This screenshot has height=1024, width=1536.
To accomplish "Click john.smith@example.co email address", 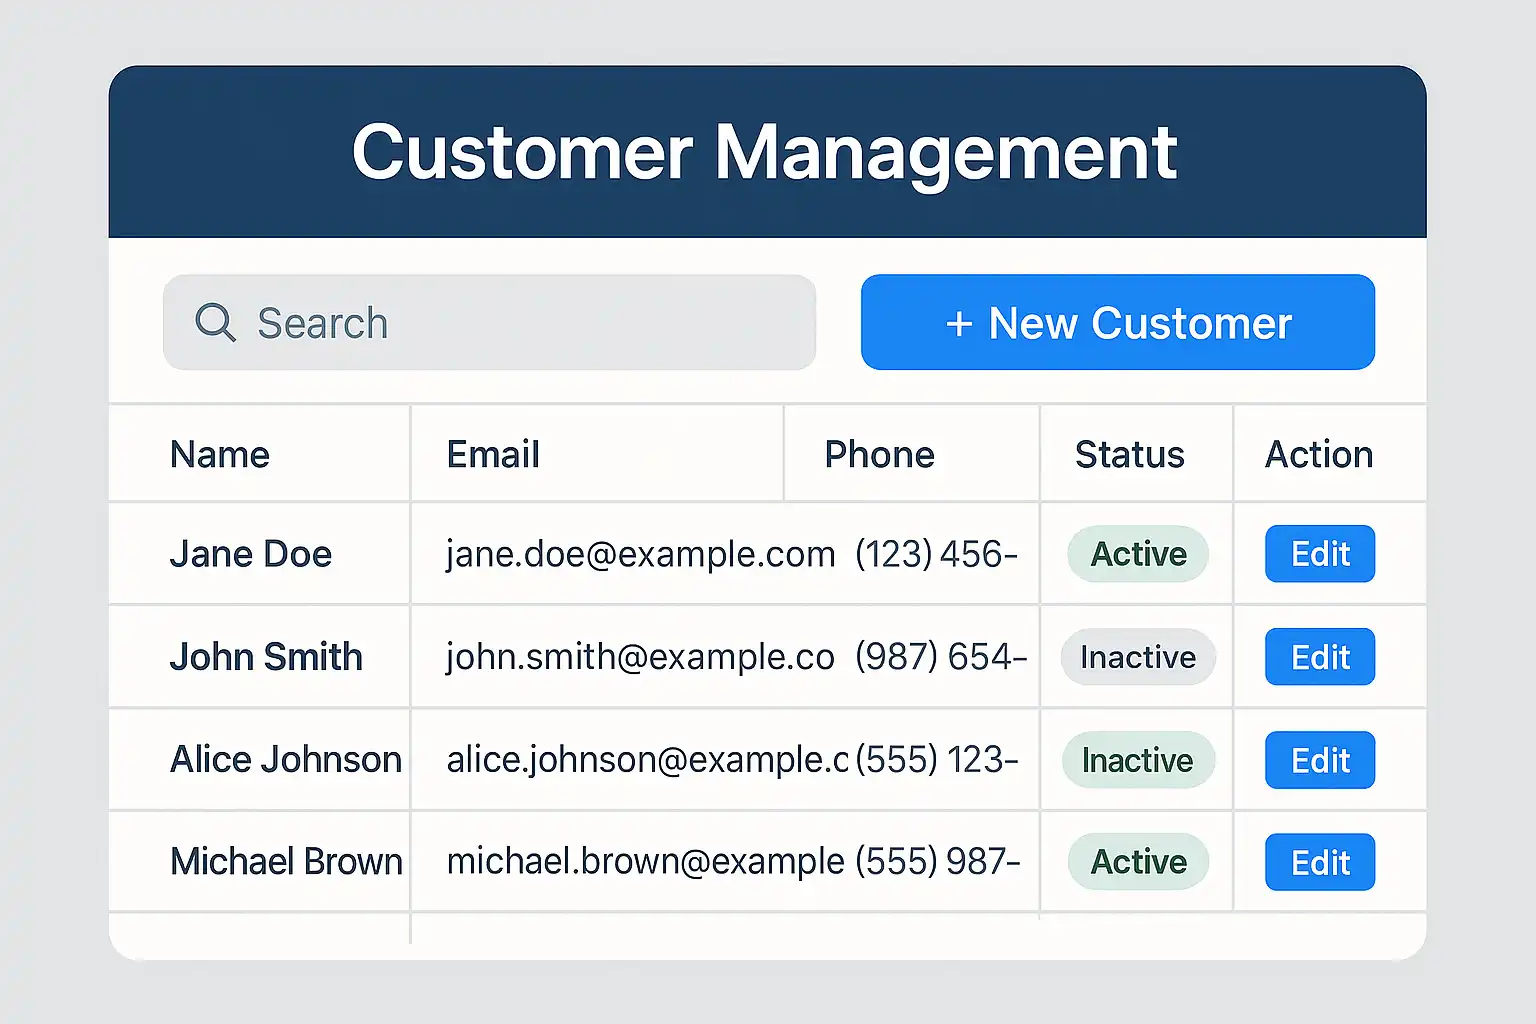I will click(x=640, y=657).
